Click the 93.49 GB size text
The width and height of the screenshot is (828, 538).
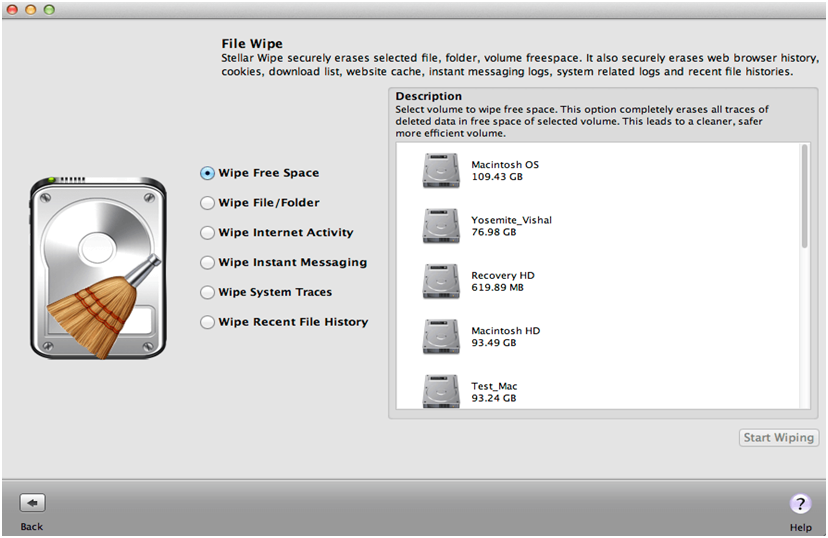494,343
